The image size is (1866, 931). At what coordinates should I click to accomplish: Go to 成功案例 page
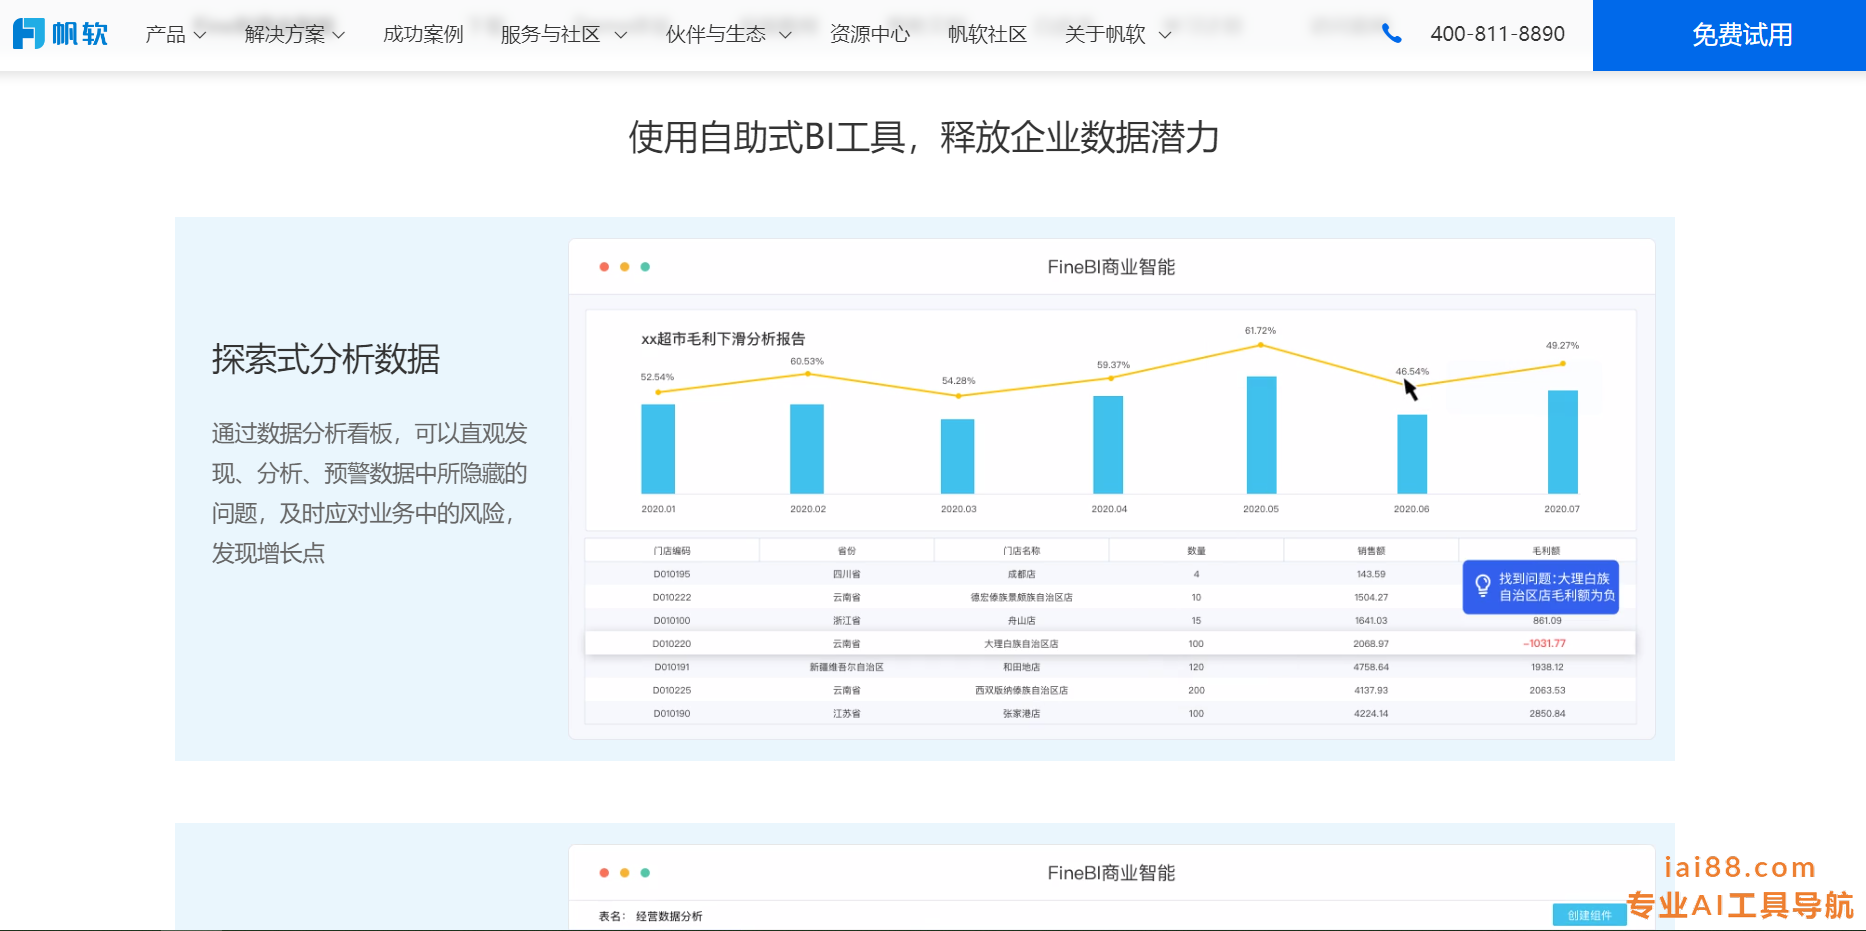point(423,35)
